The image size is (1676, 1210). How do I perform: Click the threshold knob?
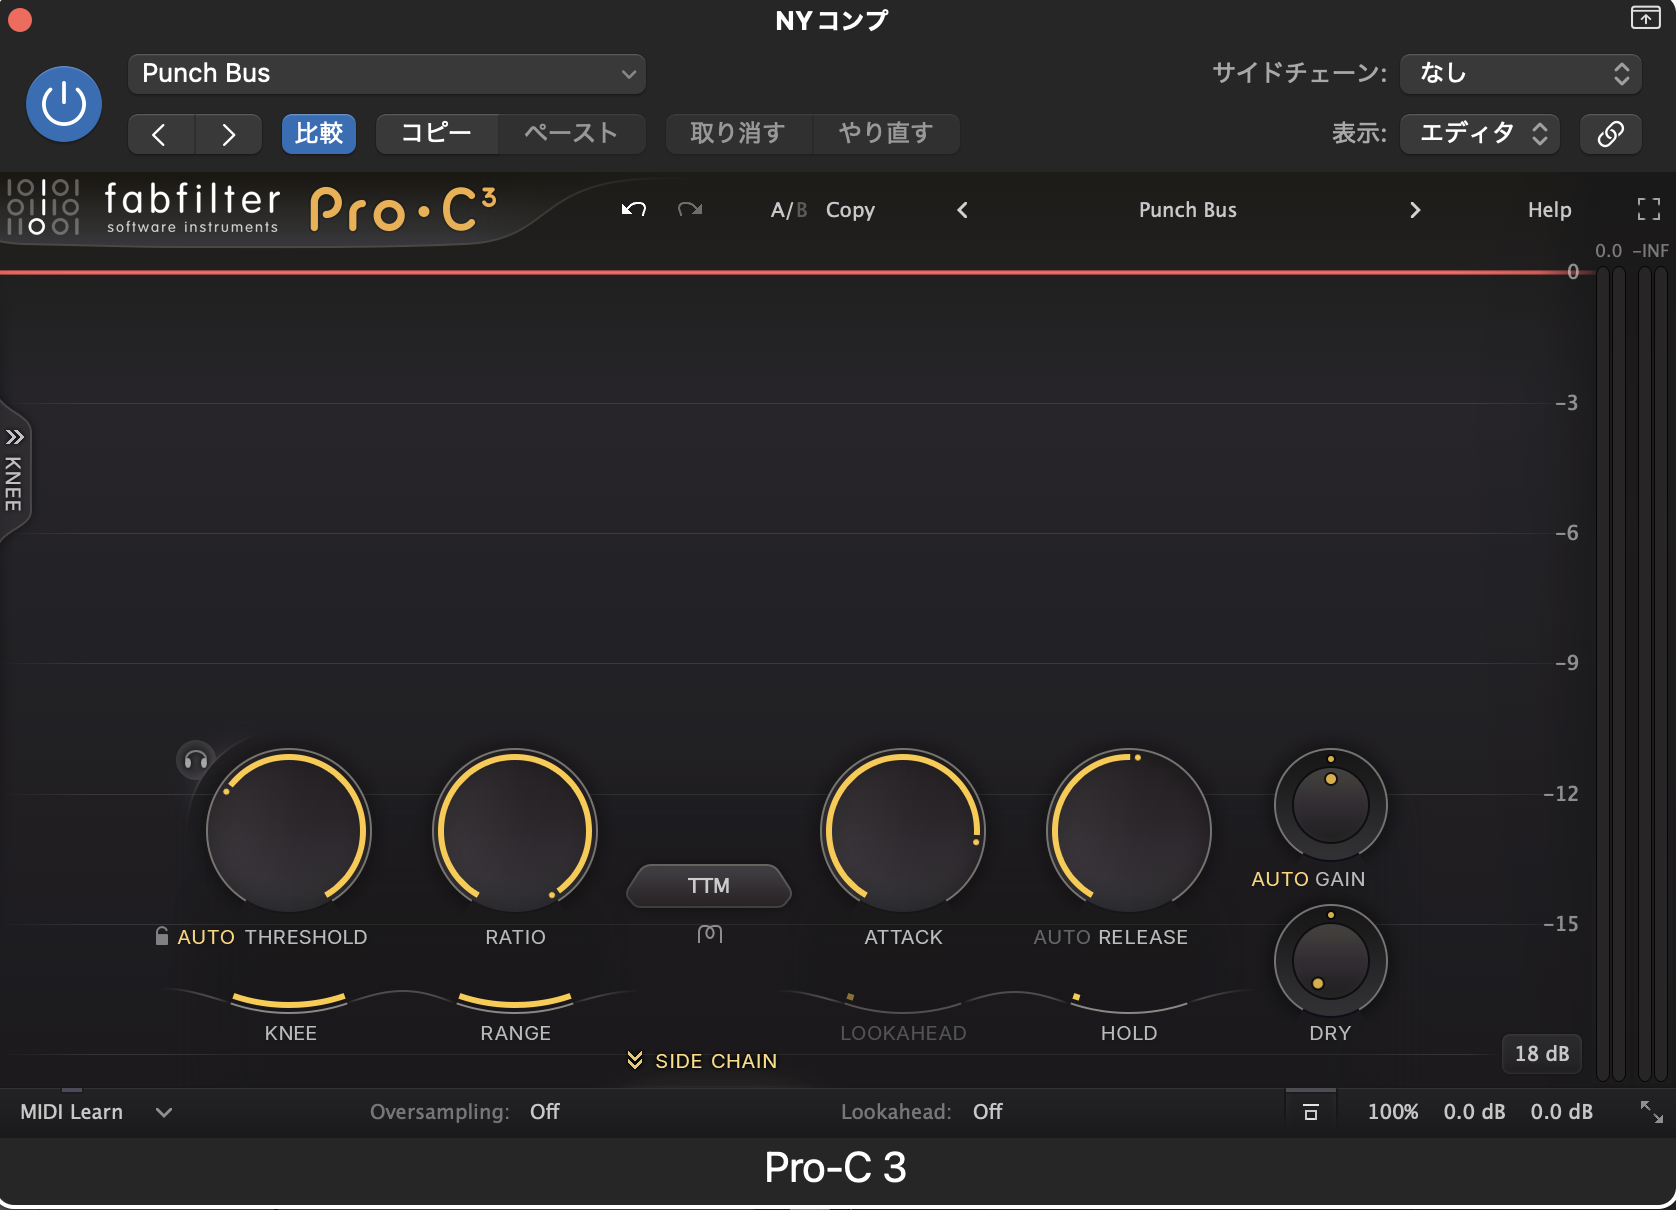tap(289, 831)
